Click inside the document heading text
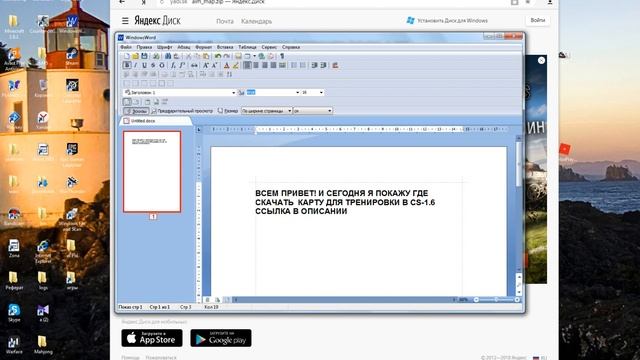The image size is (640, 360). (345, 202)
